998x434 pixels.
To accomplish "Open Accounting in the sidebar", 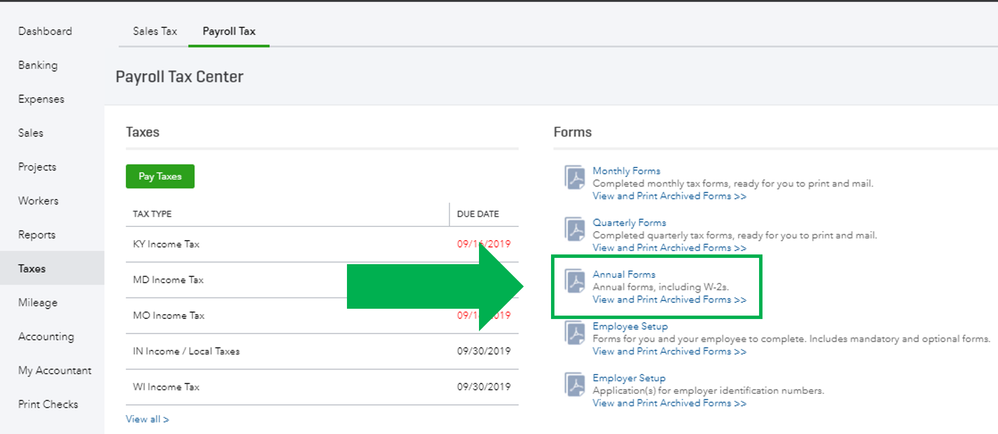I will coord(46,337).
